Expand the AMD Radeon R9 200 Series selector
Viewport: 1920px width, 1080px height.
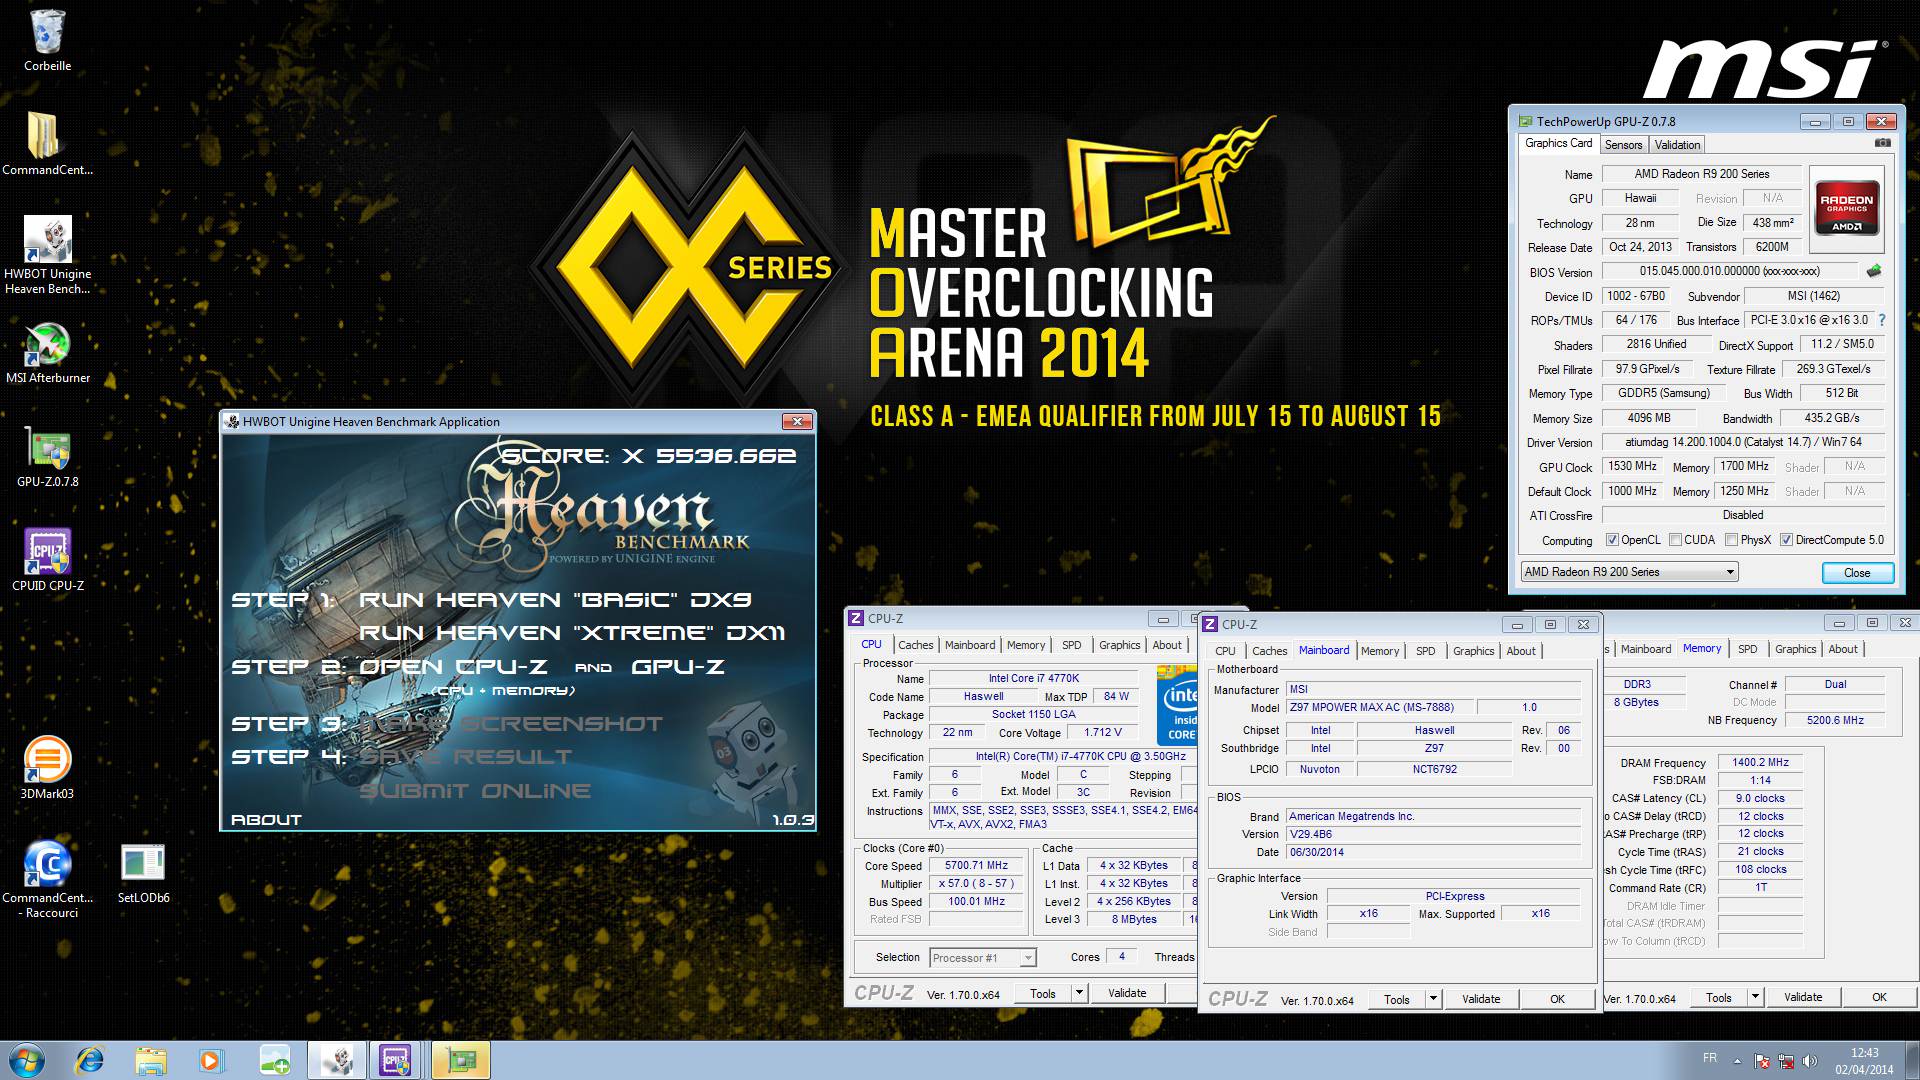click(x=1629, y=572)
